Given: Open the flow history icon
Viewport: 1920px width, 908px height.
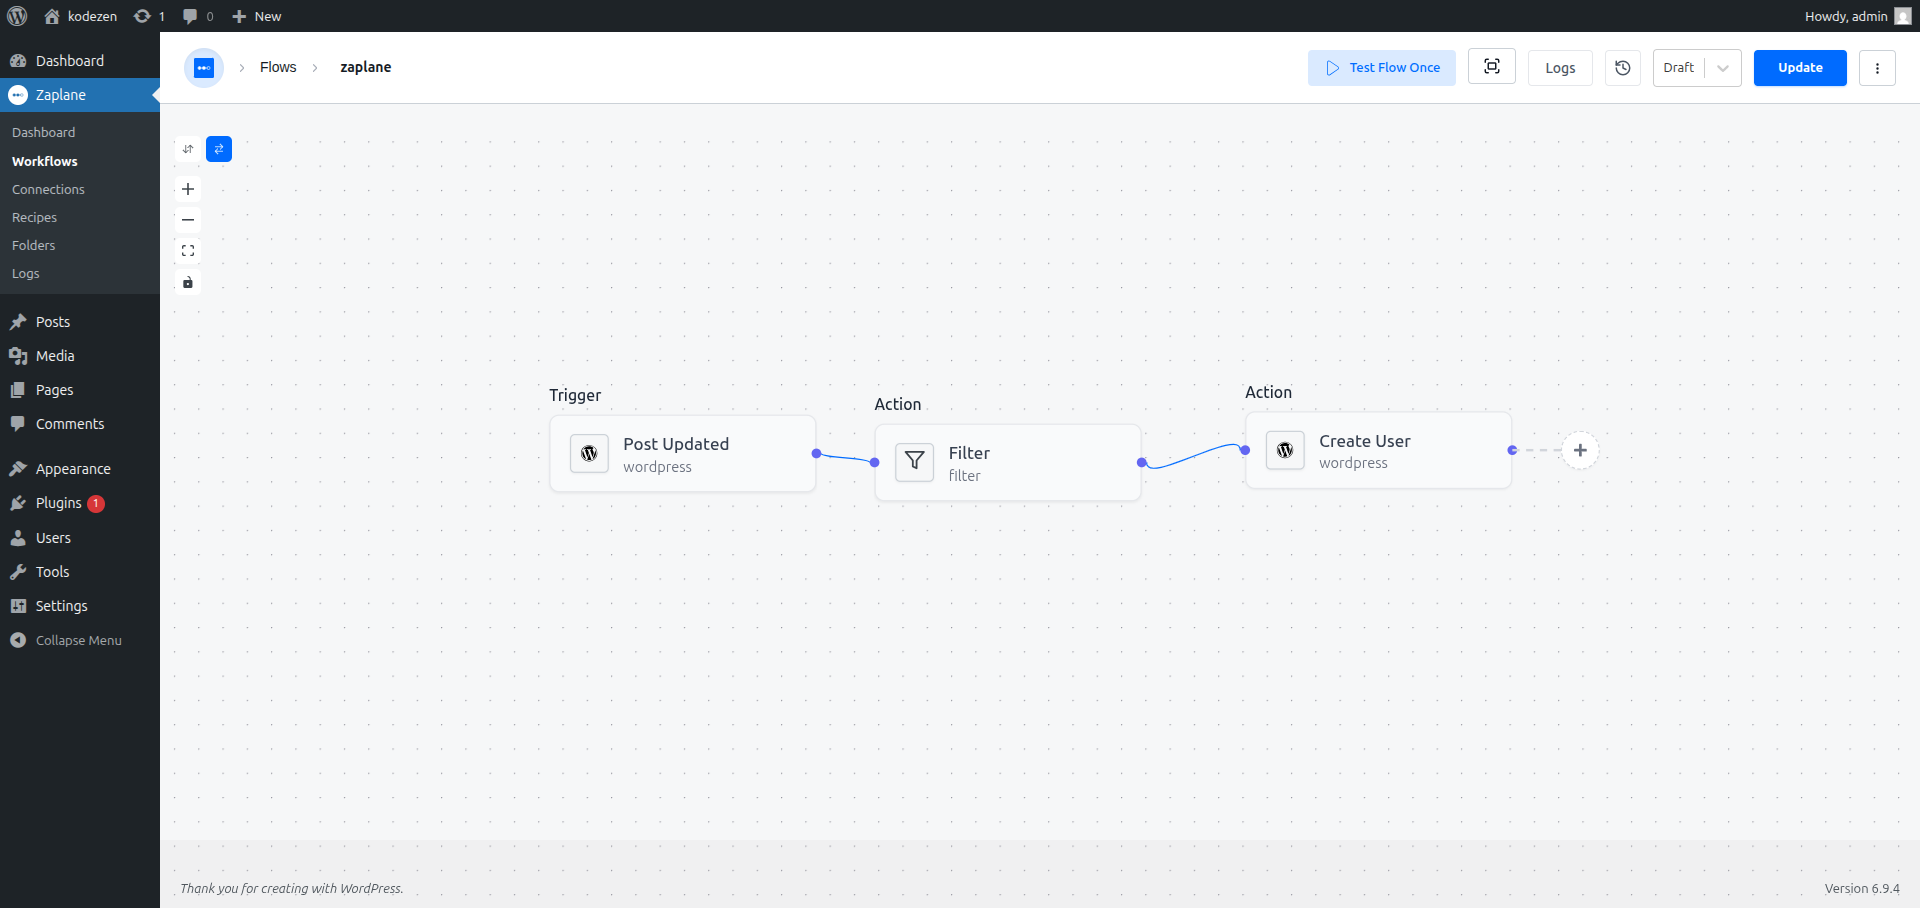Looking at the screenshot, I should click(x=1623, y=68).
